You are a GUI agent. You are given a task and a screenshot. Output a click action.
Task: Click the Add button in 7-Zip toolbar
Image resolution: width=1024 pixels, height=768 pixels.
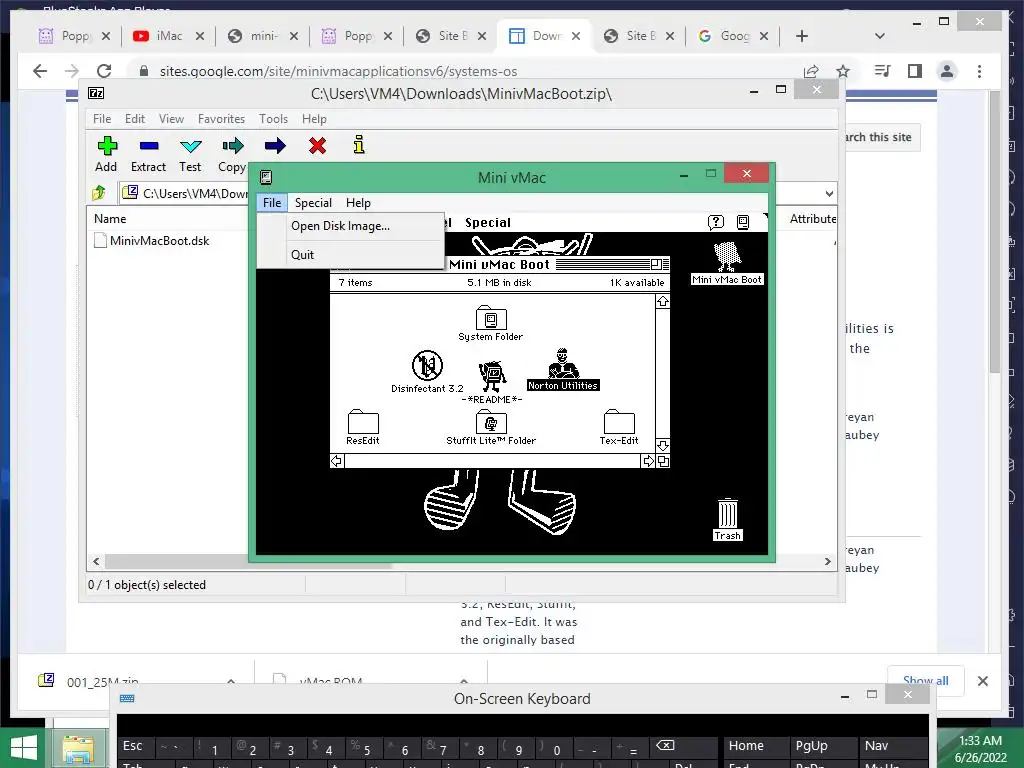coord(106,154)
